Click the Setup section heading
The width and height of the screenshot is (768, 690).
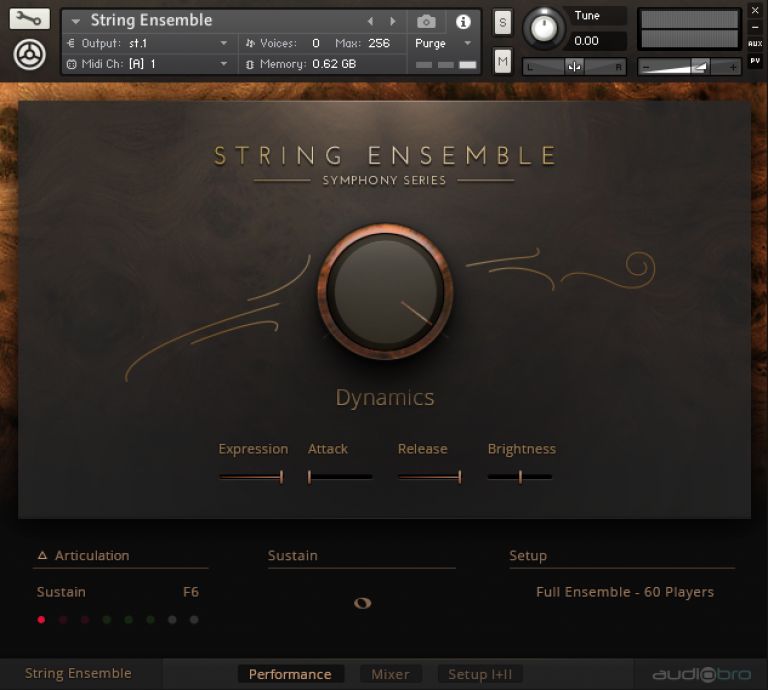528,555
